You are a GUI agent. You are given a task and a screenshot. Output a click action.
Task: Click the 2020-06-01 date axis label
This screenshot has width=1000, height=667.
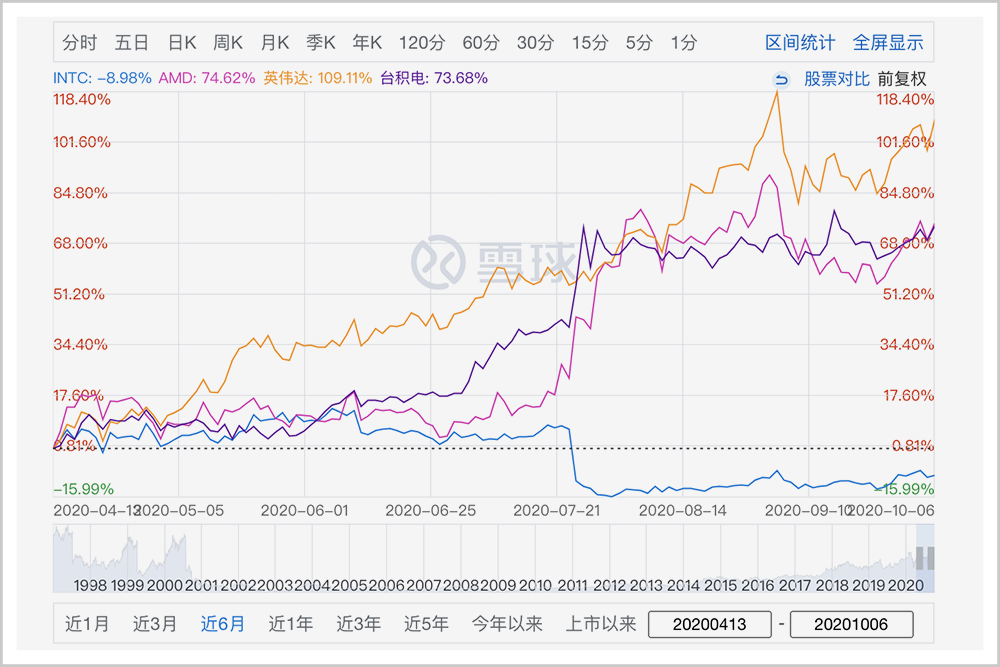(x=304, y=511)
